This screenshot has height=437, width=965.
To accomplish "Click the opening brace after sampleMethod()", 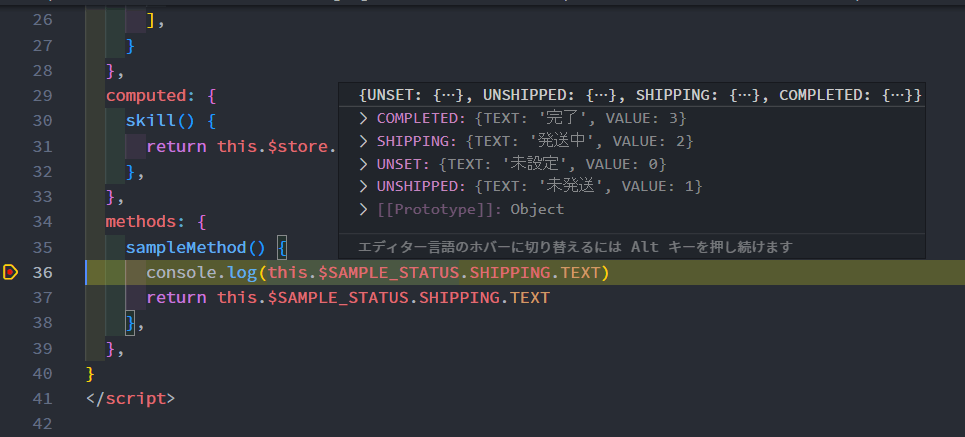I will [x=282, y=247].
